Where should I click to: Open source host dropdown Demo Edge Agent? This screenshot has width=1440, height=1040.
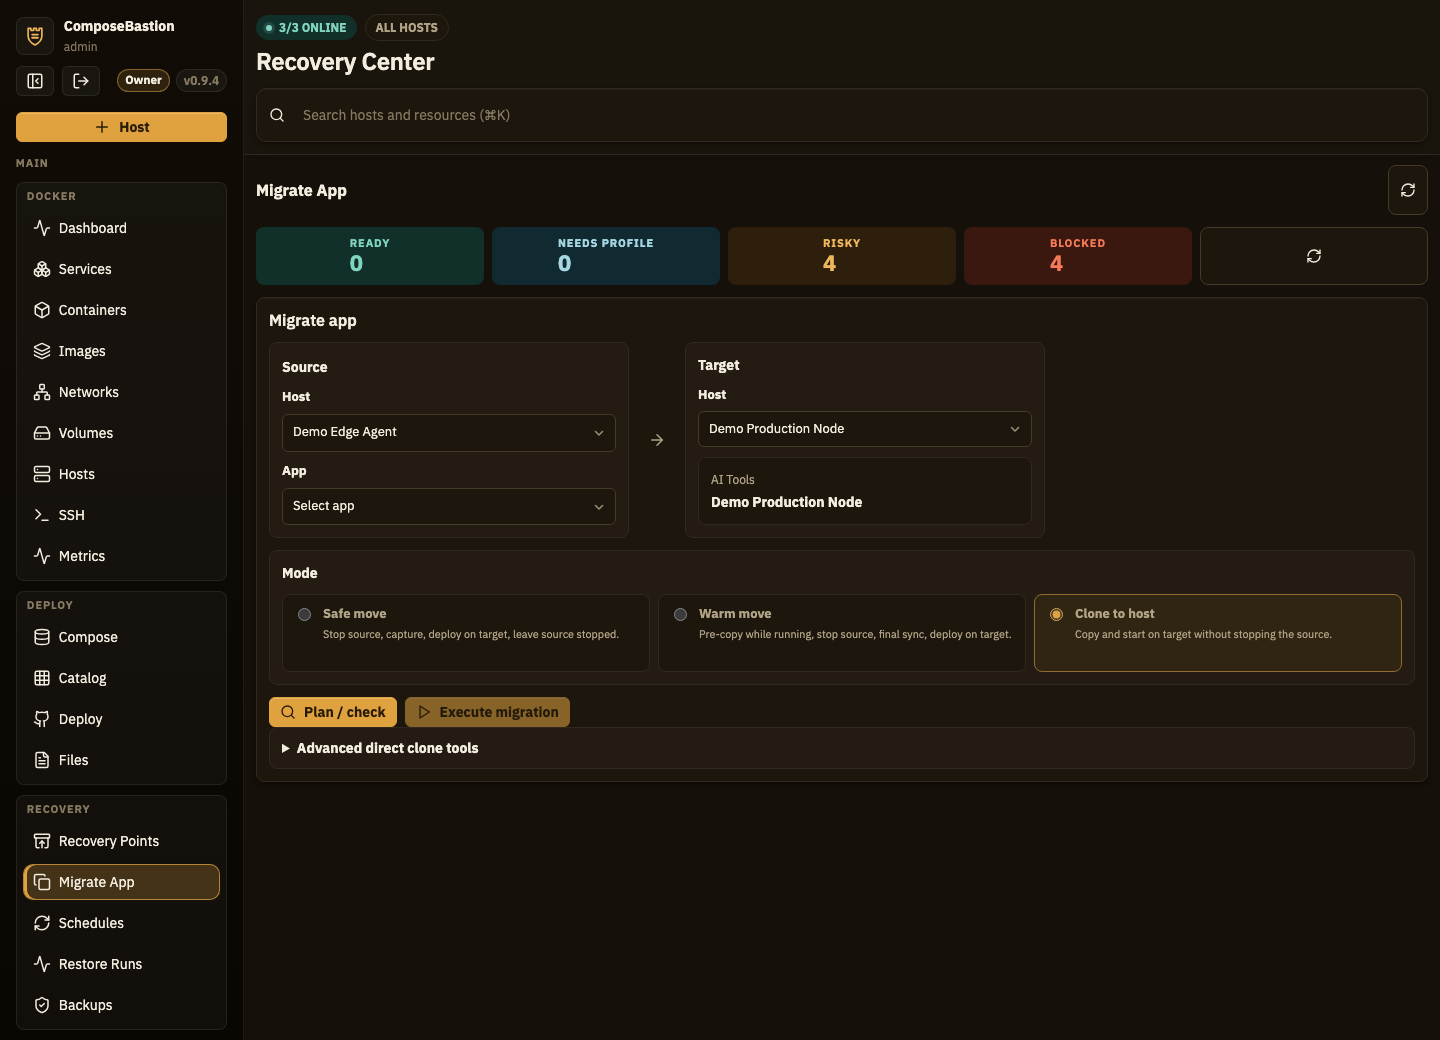[449, 432]
